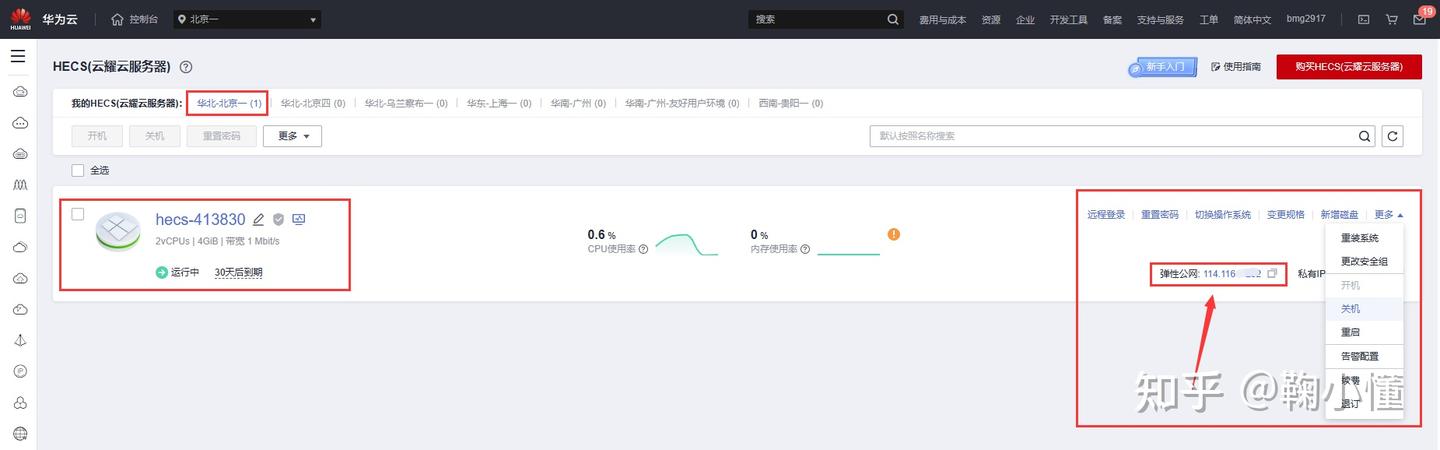Open the 北京一 region dropdown in the header

pos(247,19)
